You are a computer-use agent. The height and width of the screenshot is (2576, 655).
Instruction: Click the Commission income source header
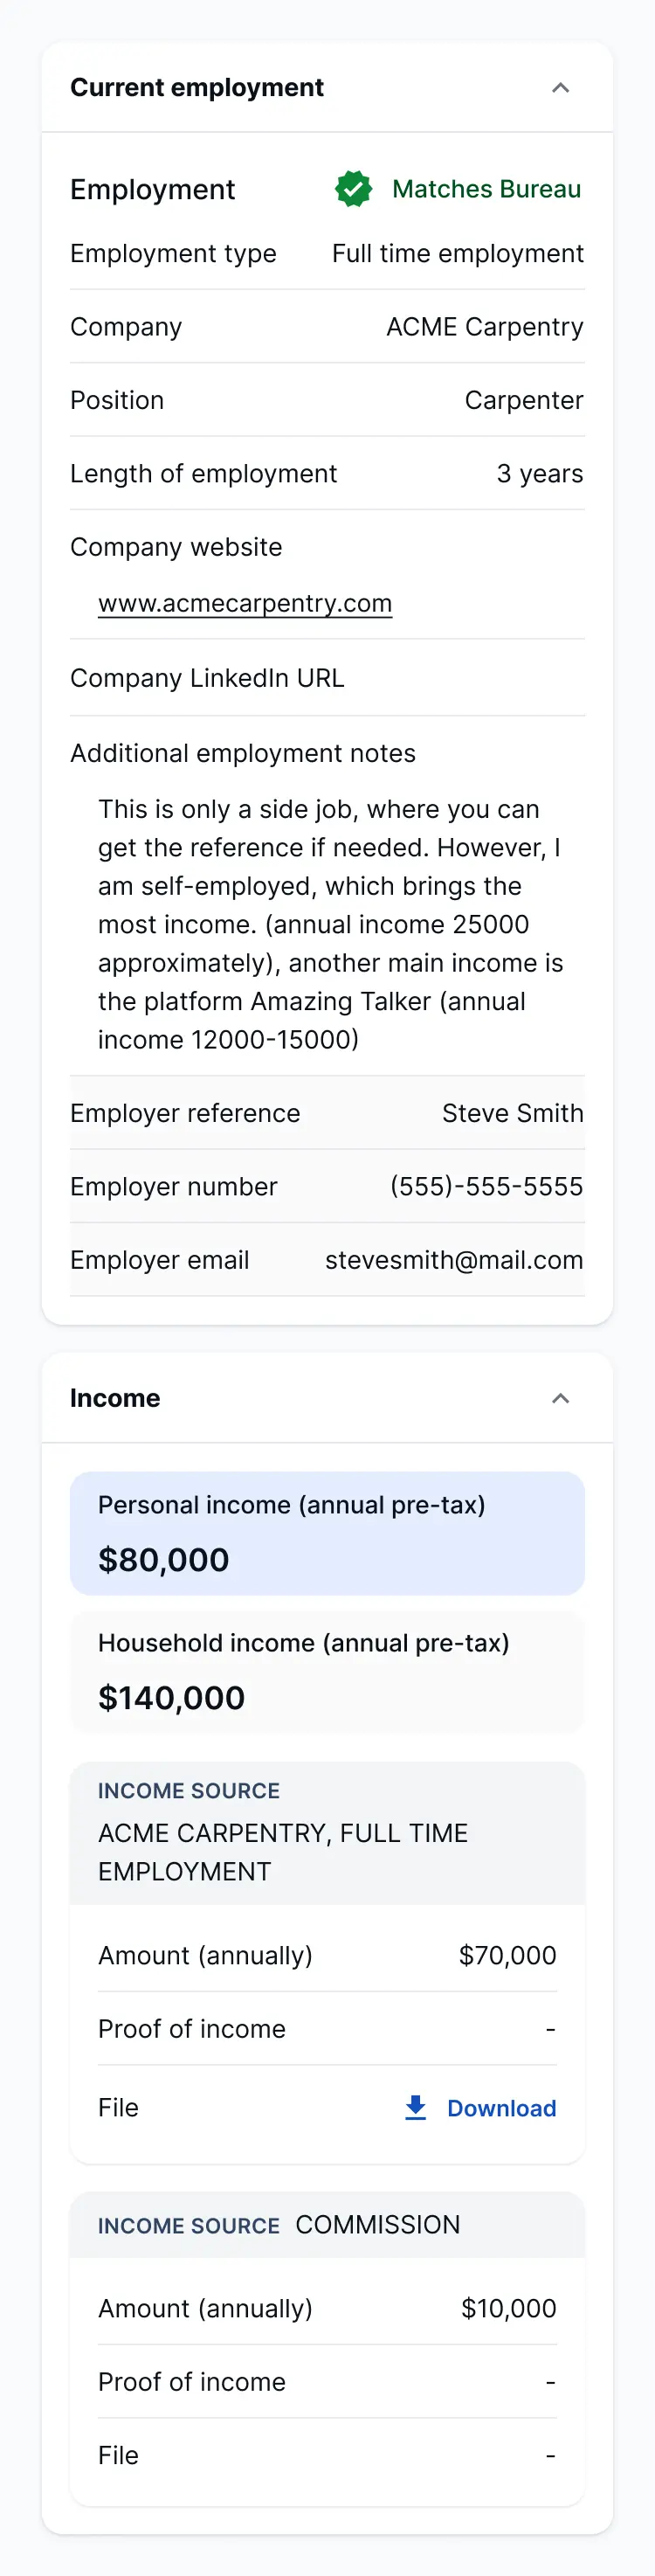(x=327, y=2225)
